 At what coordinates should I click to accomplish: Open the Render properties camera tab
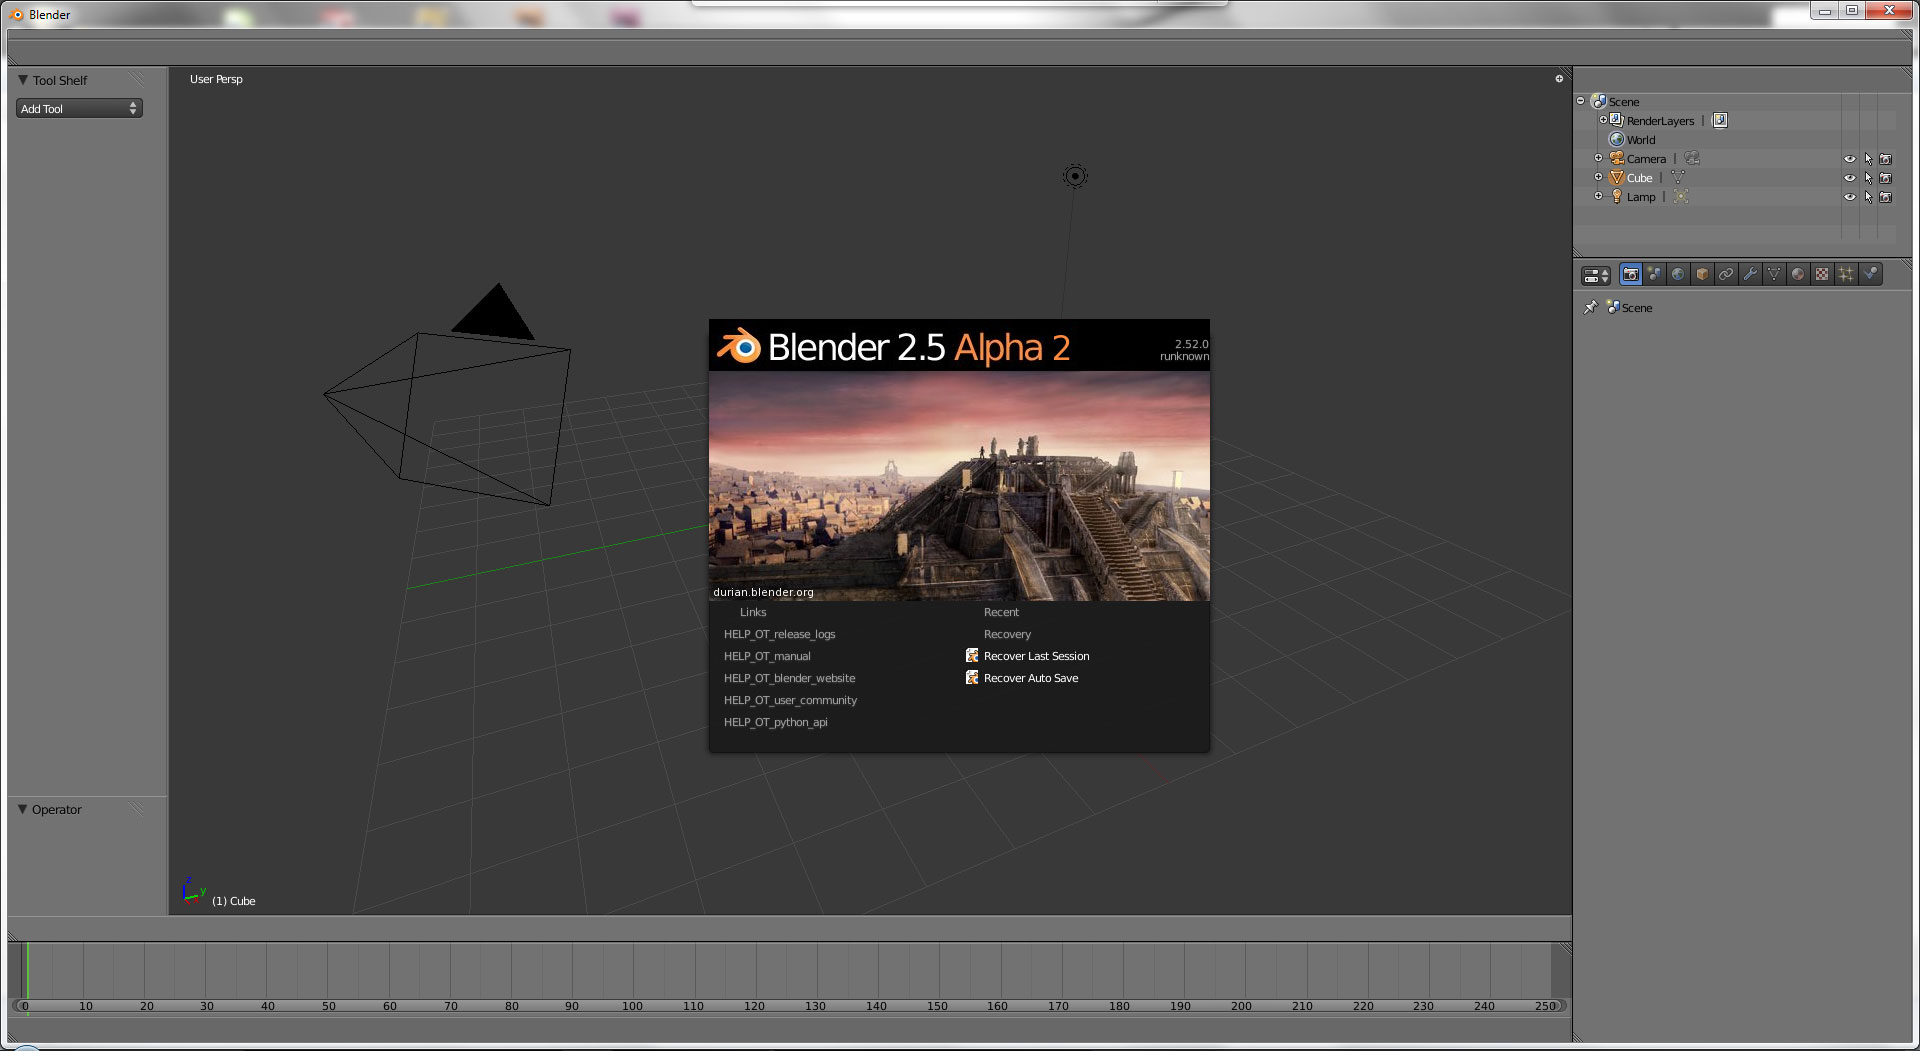coord(1630,274)
